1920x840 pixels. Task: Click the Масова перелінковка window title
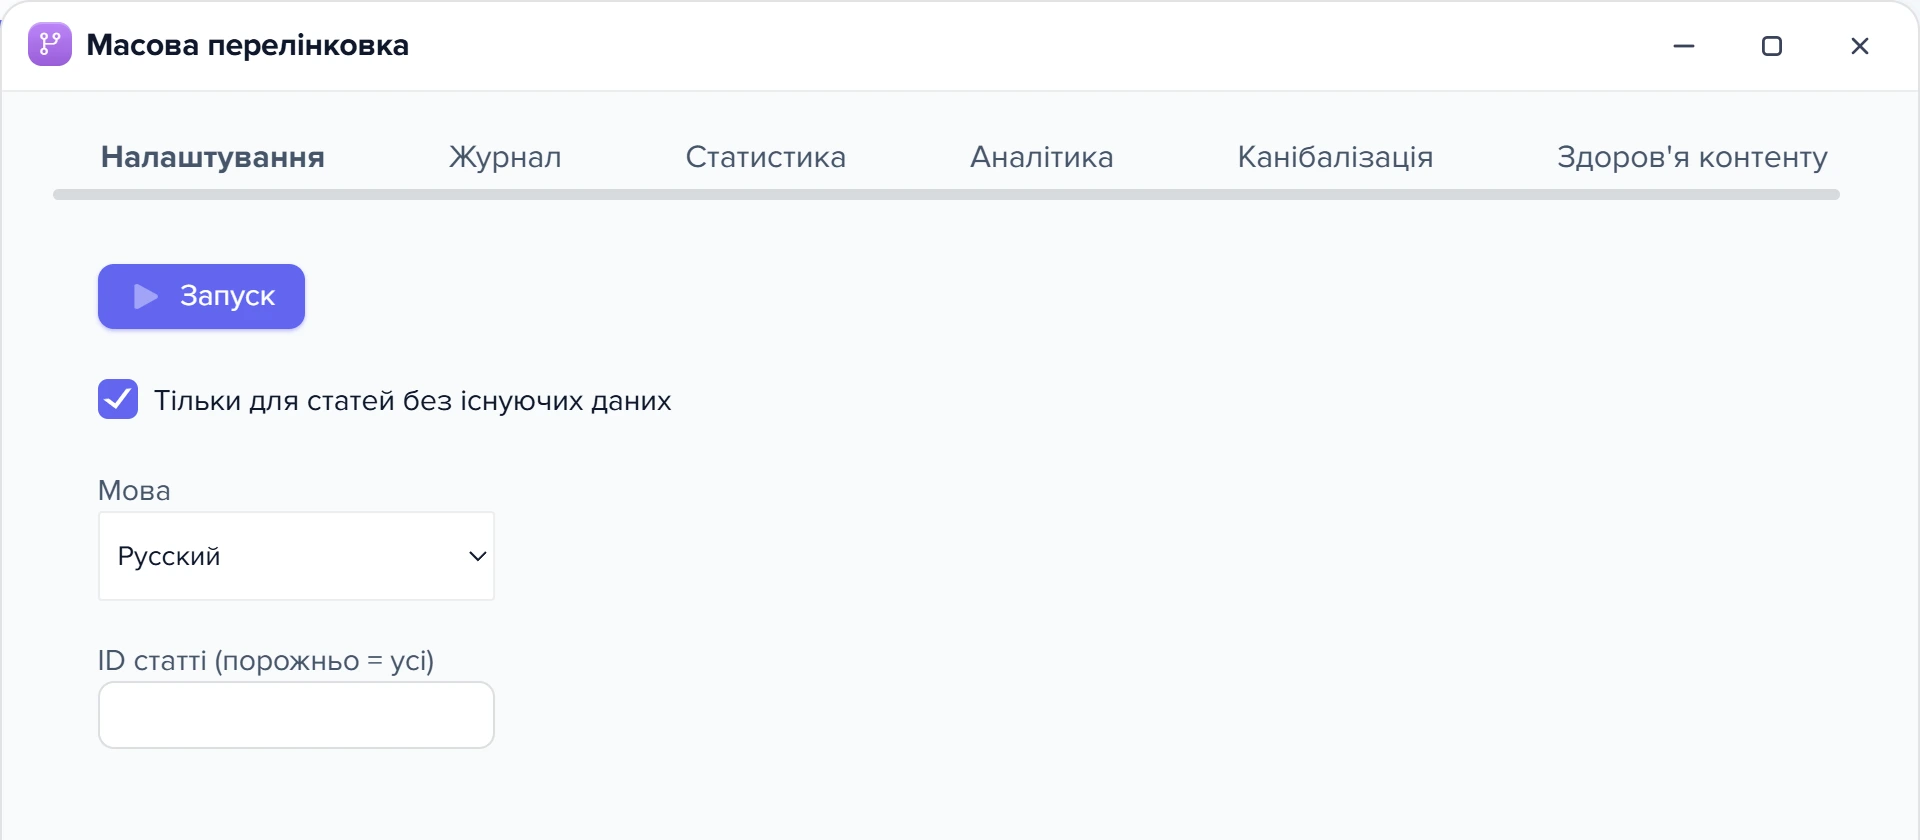[x=248, y=45]
